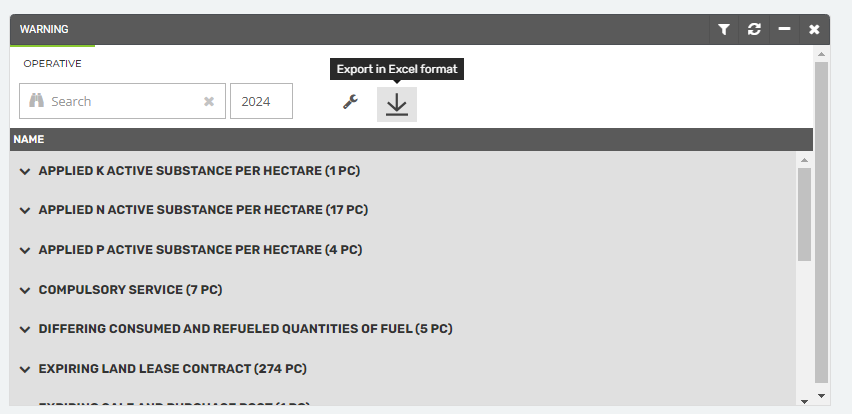Expand Applied N Active Substance group
The image size is (852, 414).
tap(26, 210)
